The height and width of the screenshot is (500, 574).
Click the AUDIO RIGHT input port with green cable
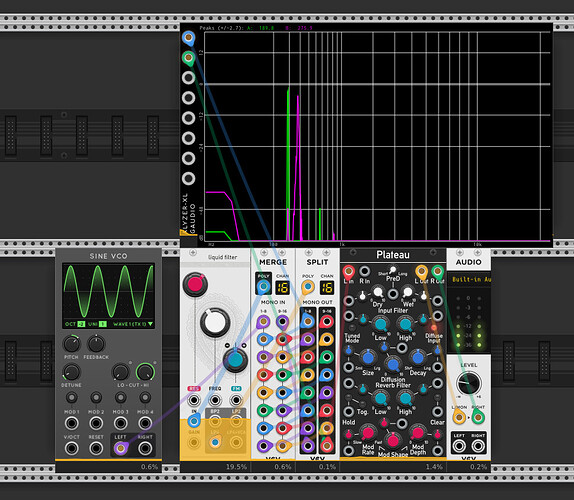click(x=478, y=417)
